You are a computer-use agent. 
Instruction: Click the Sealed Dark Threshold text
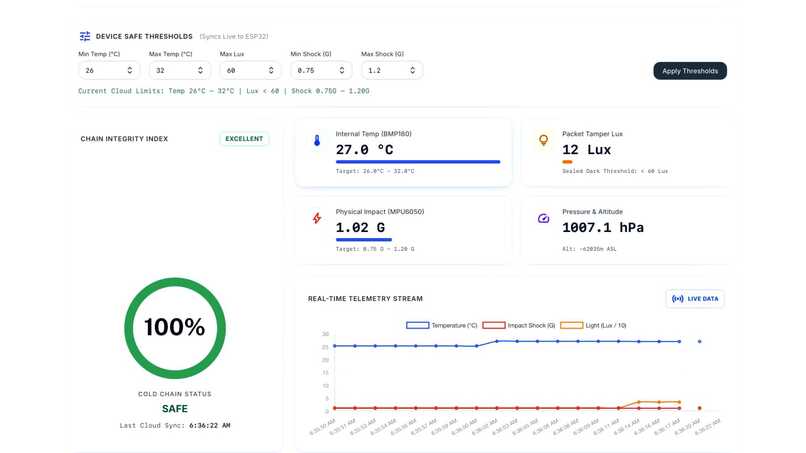click(615, 171)
